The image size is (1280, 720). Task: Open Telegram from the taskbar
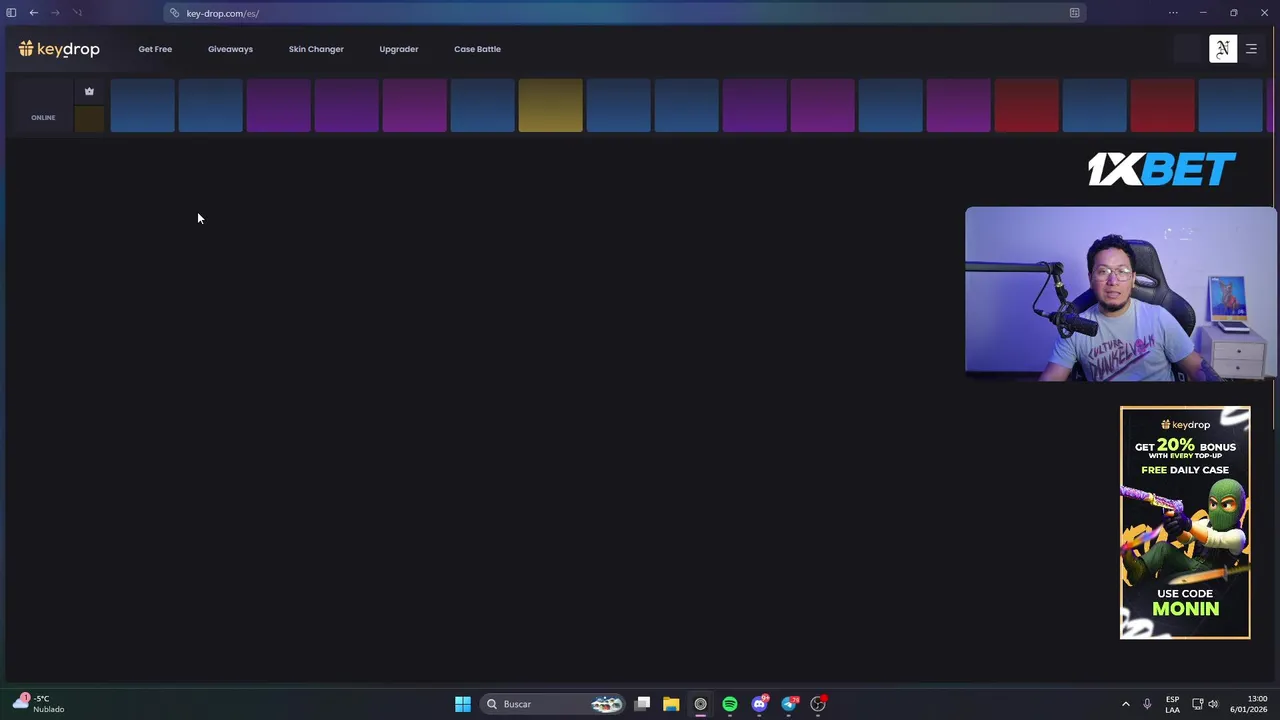(x=790, y=704)
